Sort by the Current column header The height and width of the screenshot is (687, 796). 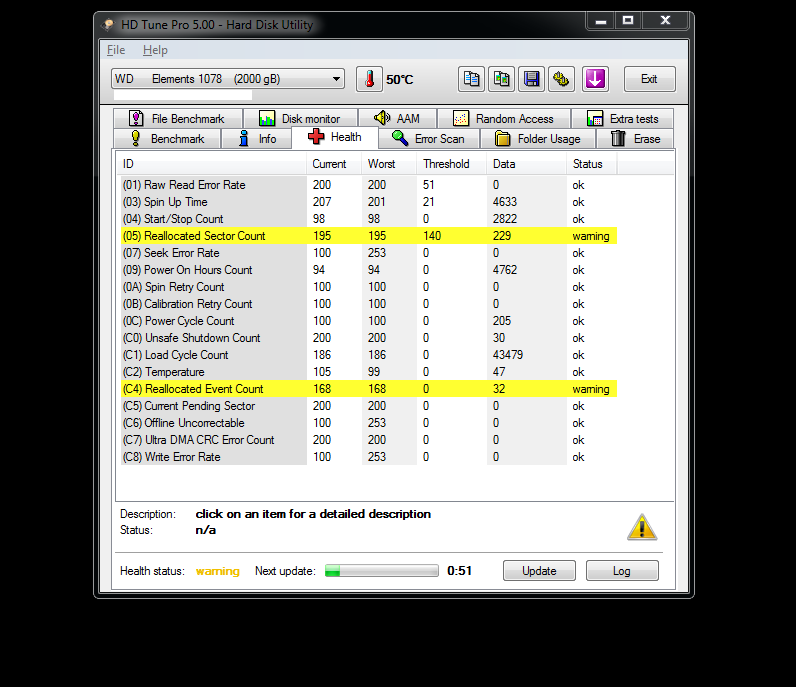point(334,164)
